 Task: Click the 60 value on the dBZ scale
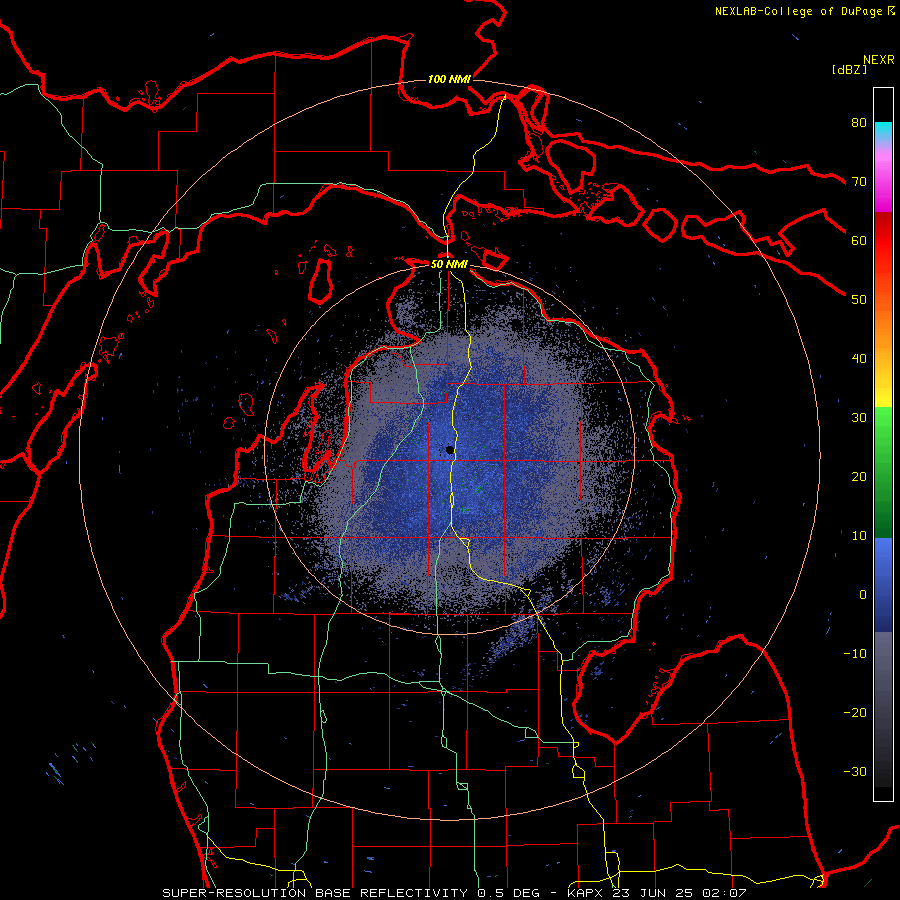(859, 240)
